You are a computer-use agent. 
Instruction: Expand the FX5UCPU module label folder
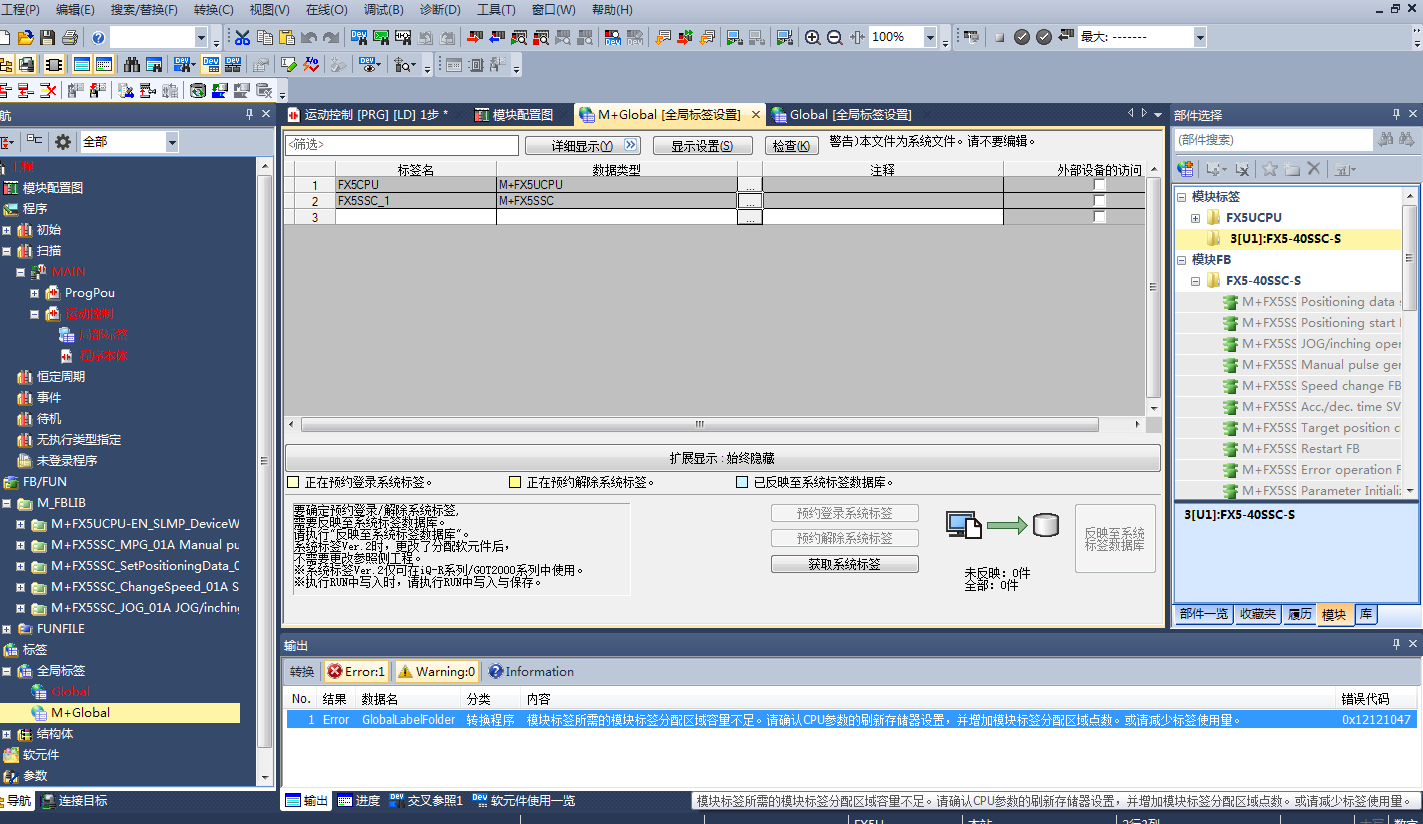(x=1195, y=218)
